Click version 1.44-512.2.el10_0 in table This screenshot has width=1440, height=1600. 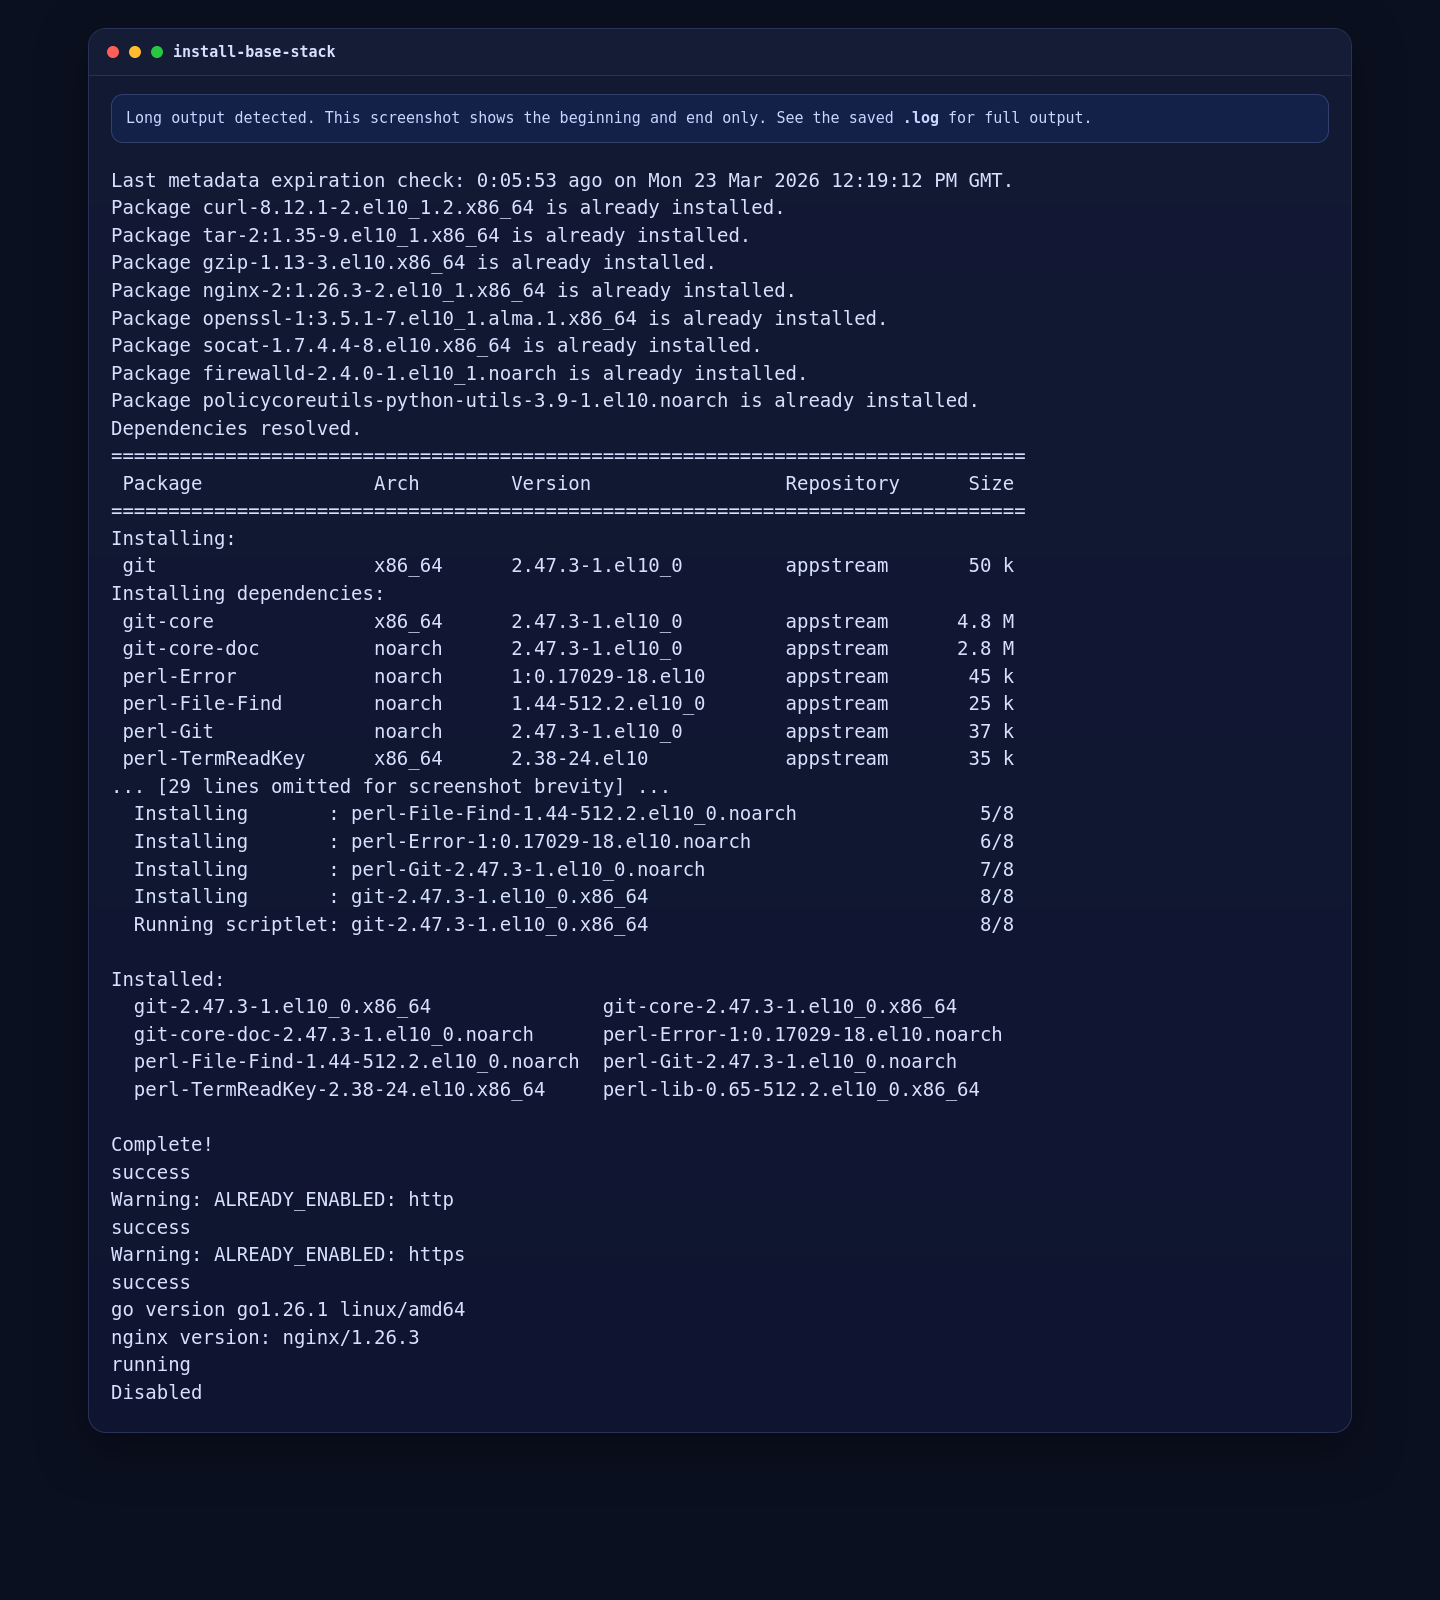click(608, 704)
